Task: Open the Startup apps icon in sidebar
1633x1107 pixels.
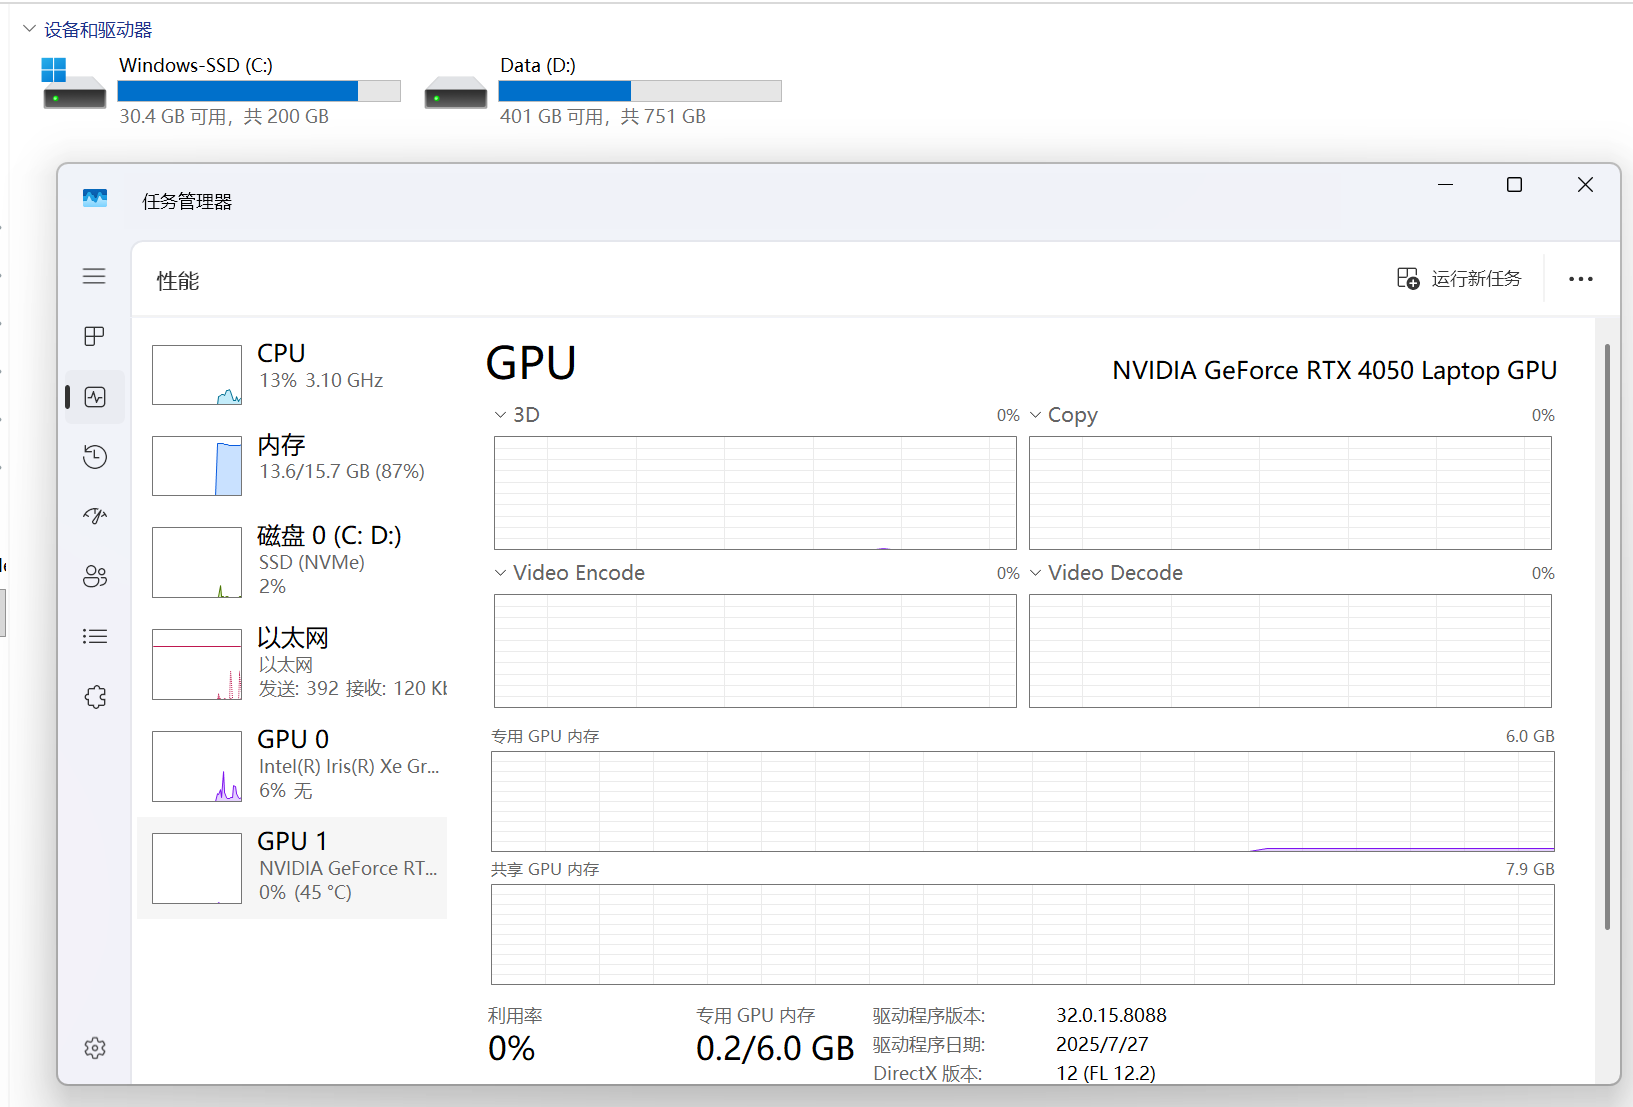Action: tap(95, 516)
